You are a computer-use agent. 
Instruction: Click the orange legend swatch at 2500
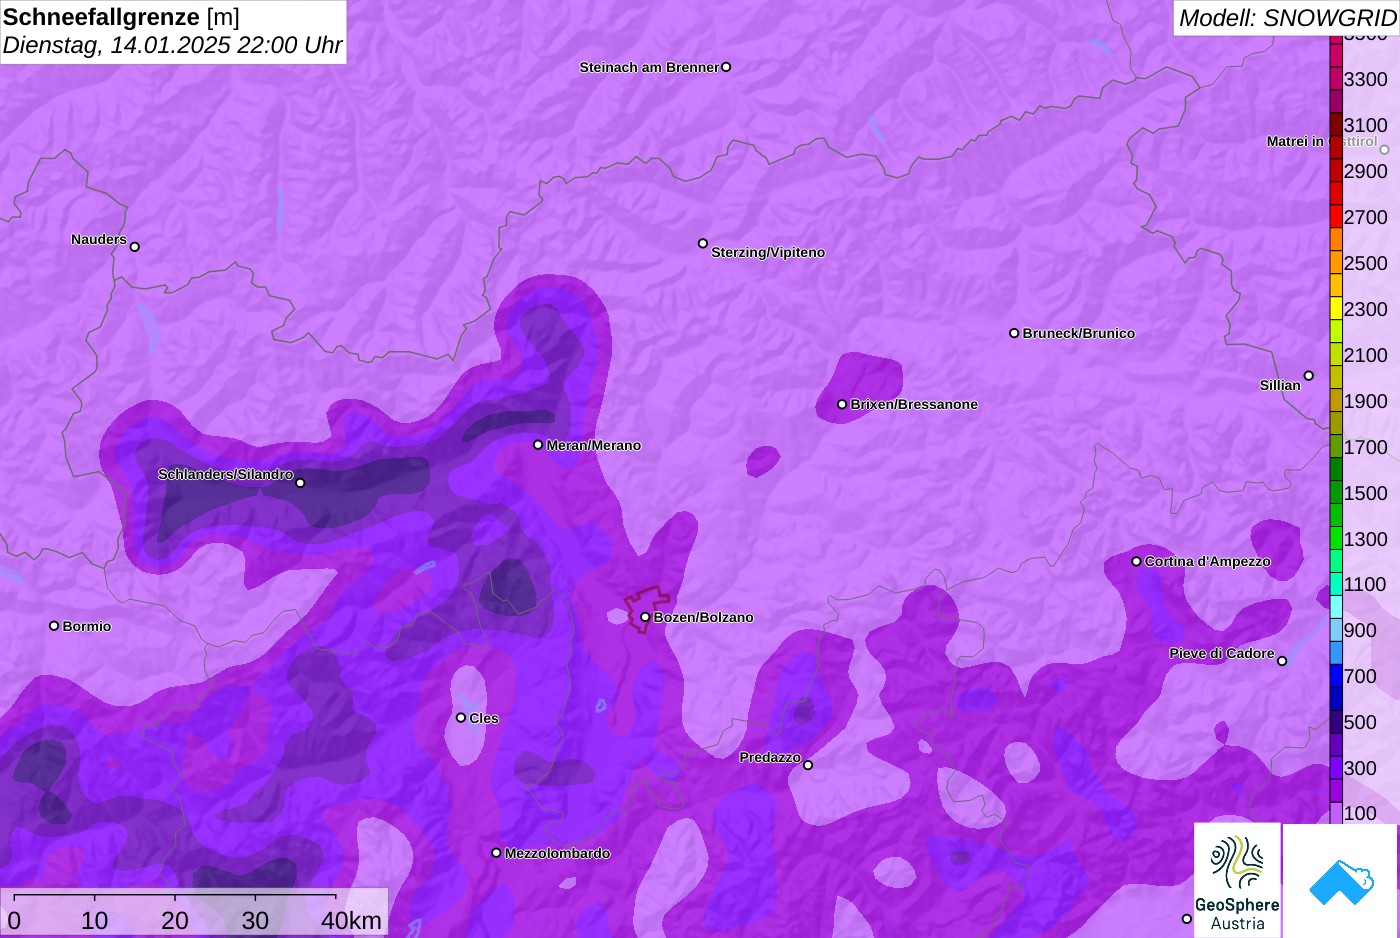1336,263
